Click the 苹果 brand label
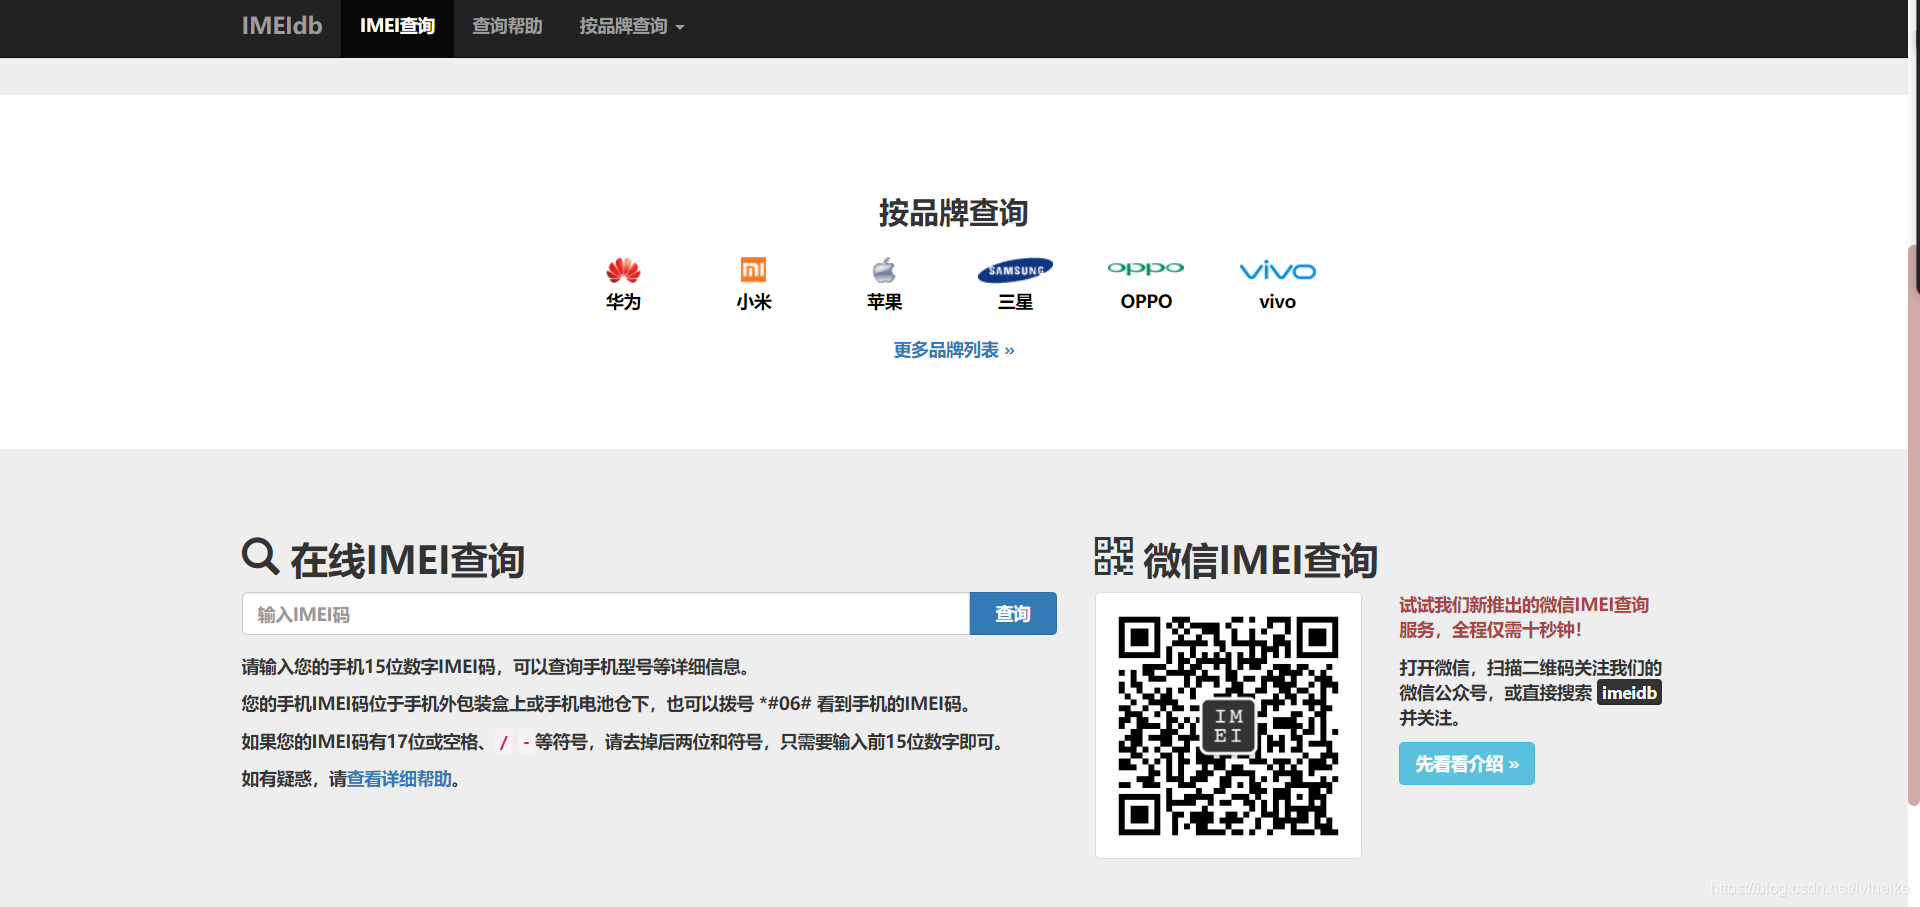This screenshot has height=907, width=1920. pyautogui.click(x=884, y=302)
